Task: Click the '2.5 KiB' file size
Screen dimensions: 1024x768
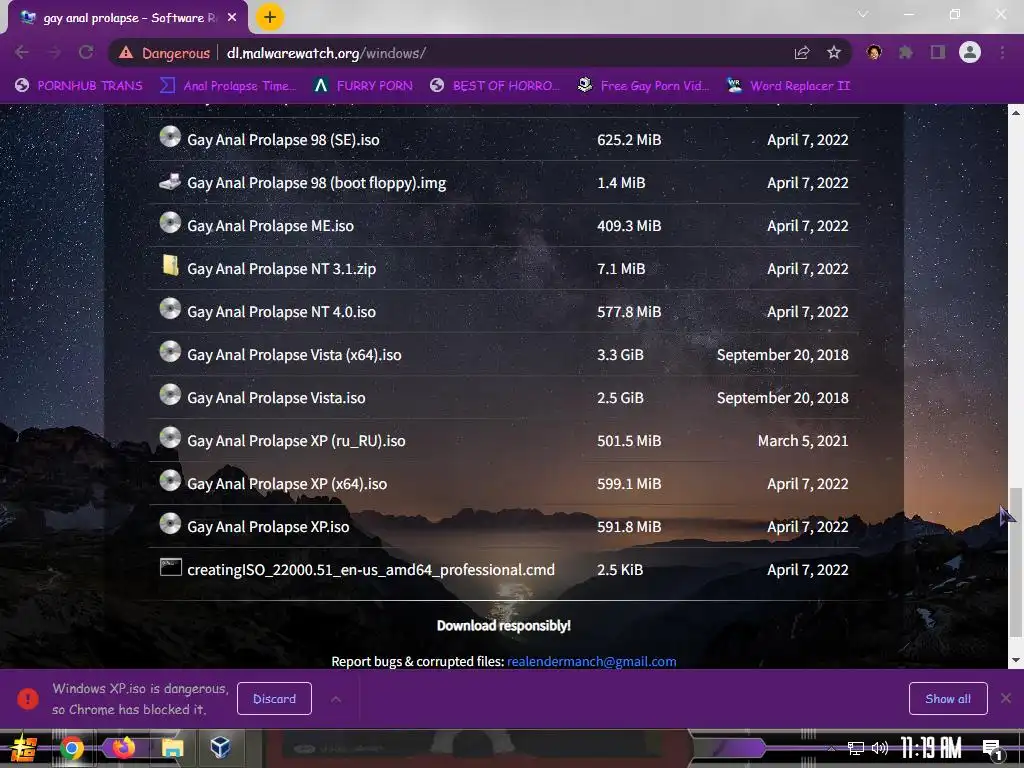Action: pyautogui.click(x=620, y=569)
